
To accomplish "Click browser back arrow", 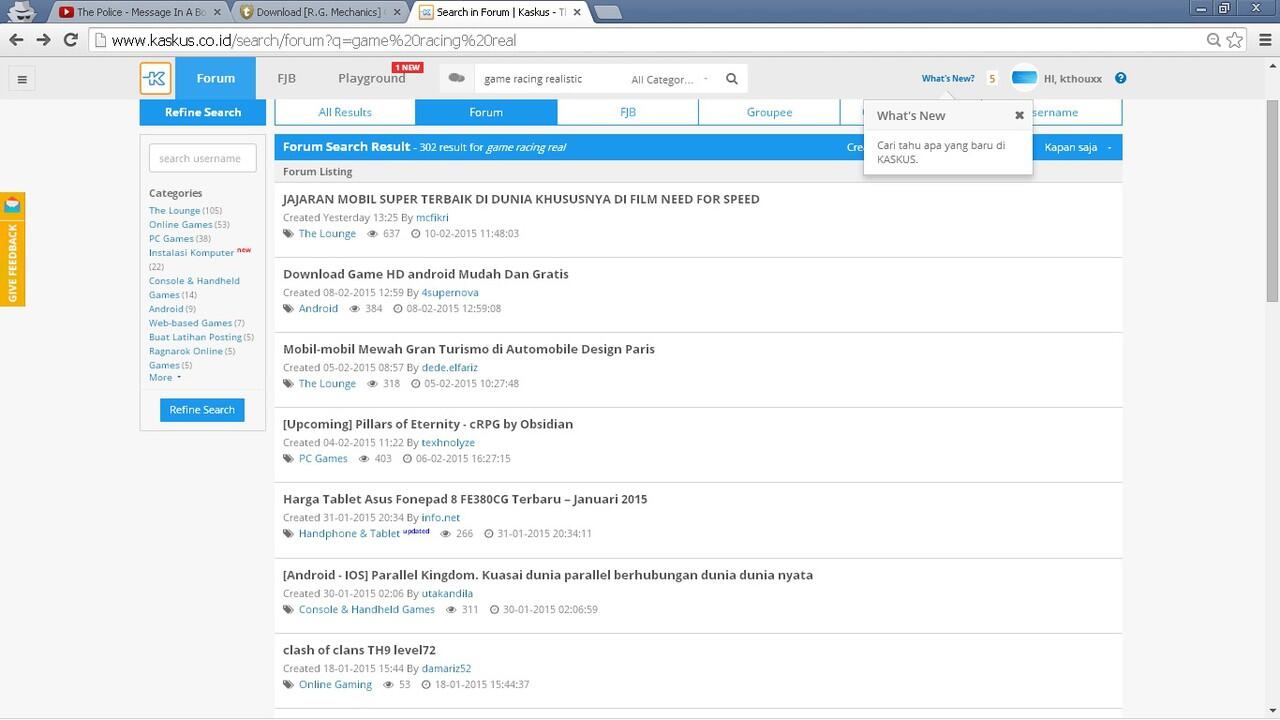I will 16,40.
